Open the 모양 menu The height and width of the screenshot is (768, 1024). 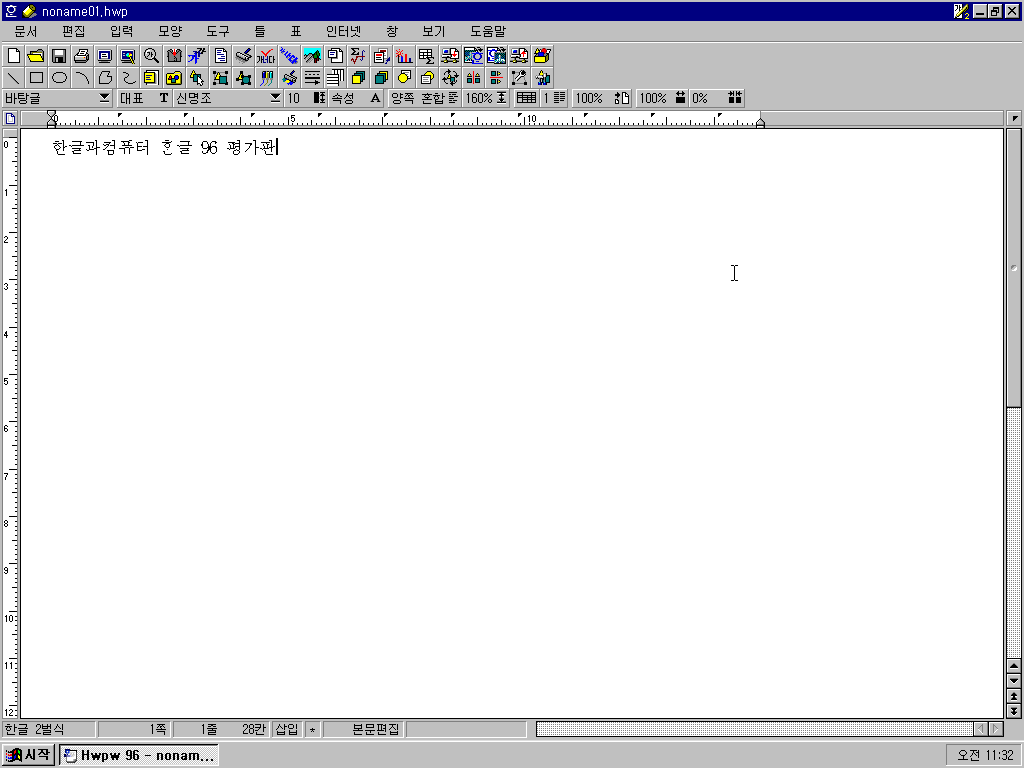tap(170, 31)
